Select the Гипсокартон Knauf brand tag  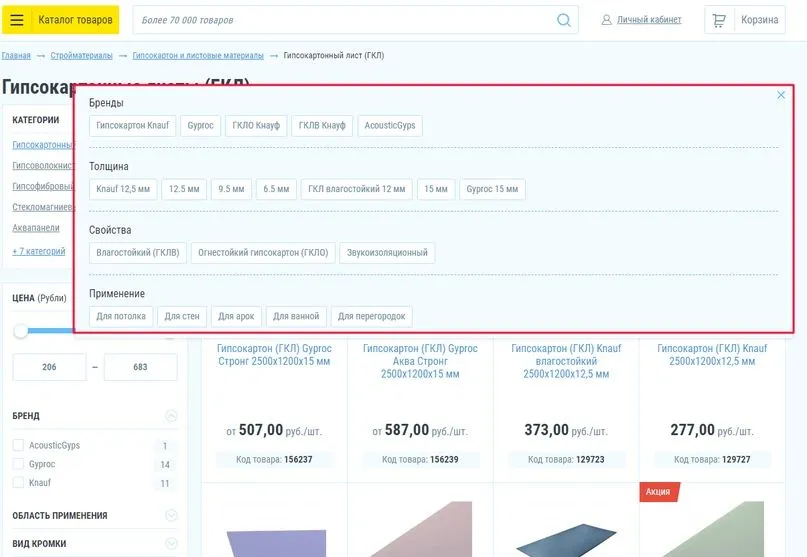click(132, 126)
